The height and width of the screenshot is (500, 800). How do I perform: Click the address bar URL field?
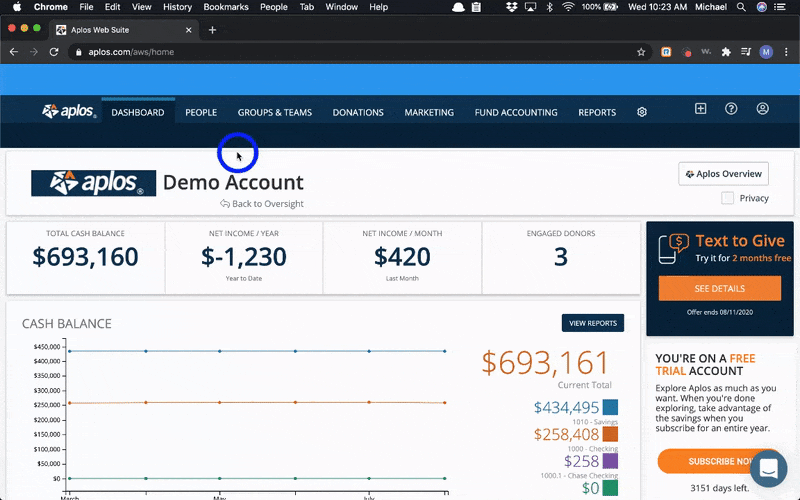tap(360, 52)
